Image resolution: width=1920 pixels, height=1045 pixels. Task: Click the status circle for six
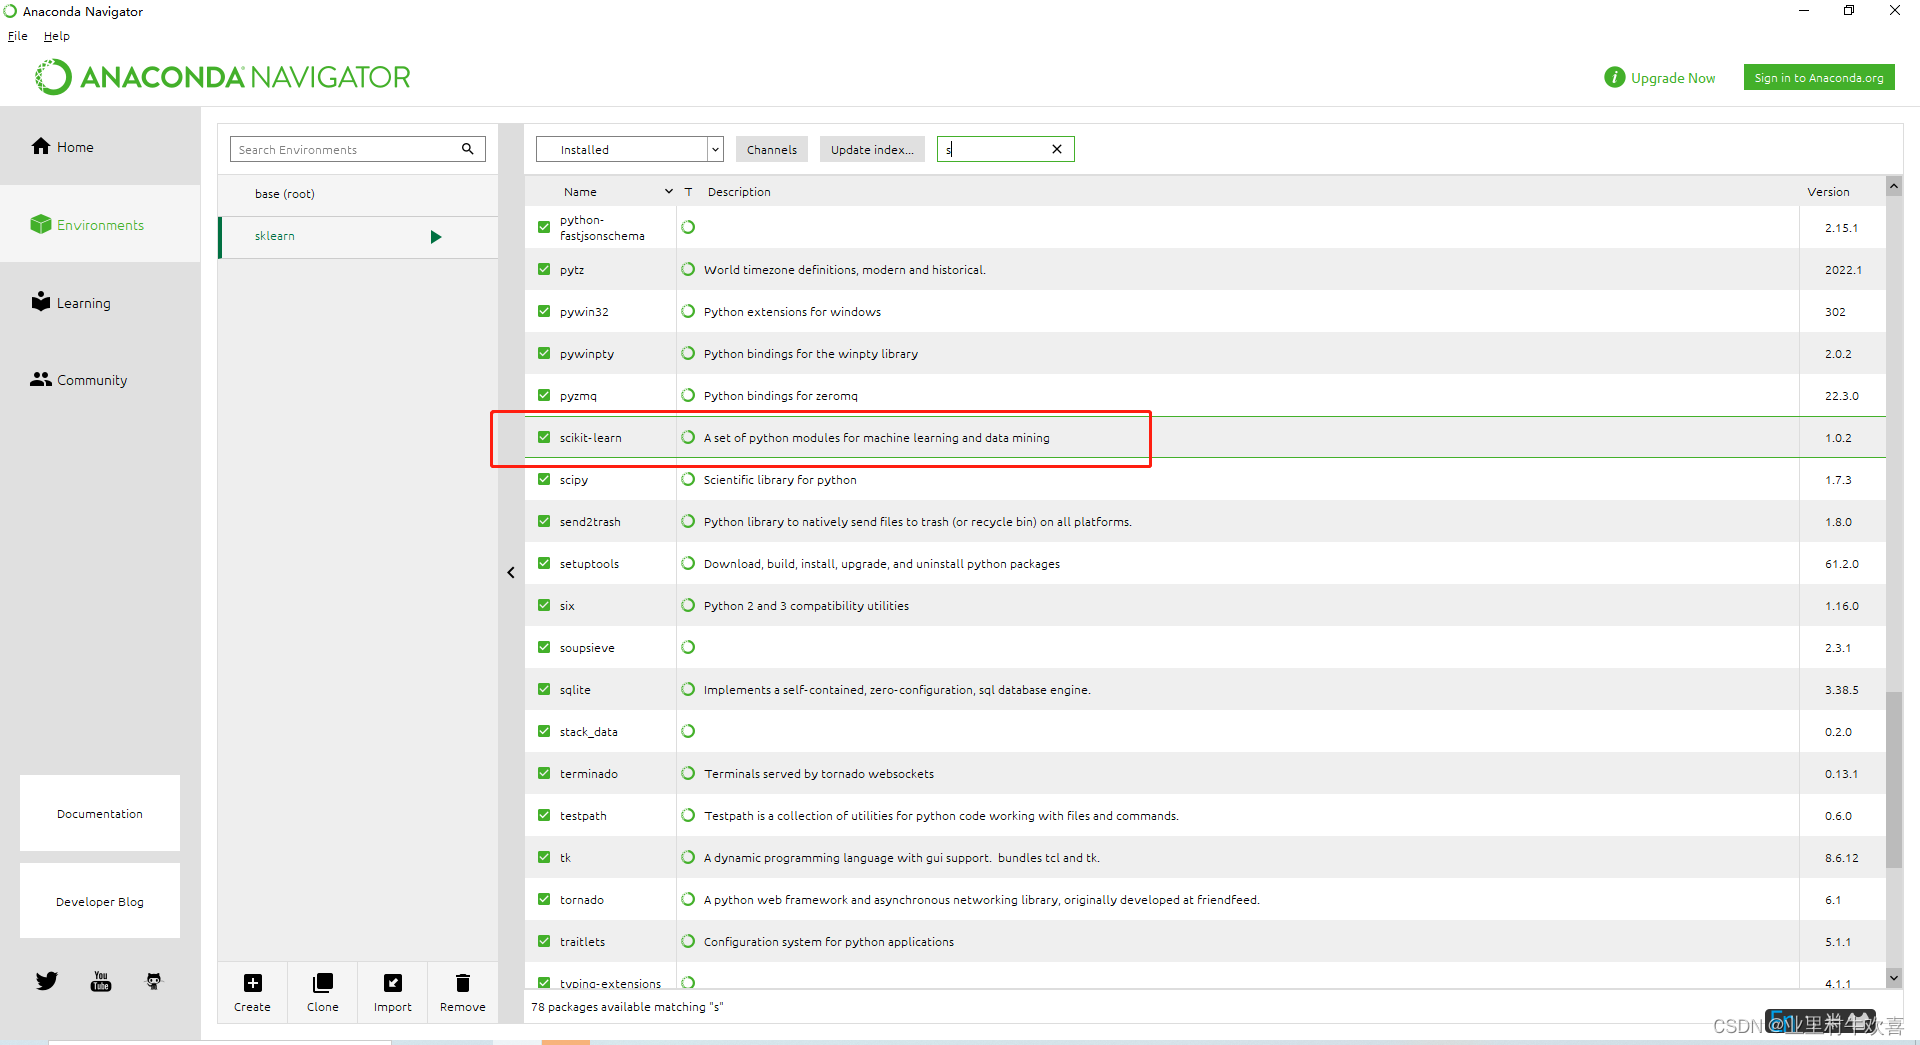click(688, 605)
